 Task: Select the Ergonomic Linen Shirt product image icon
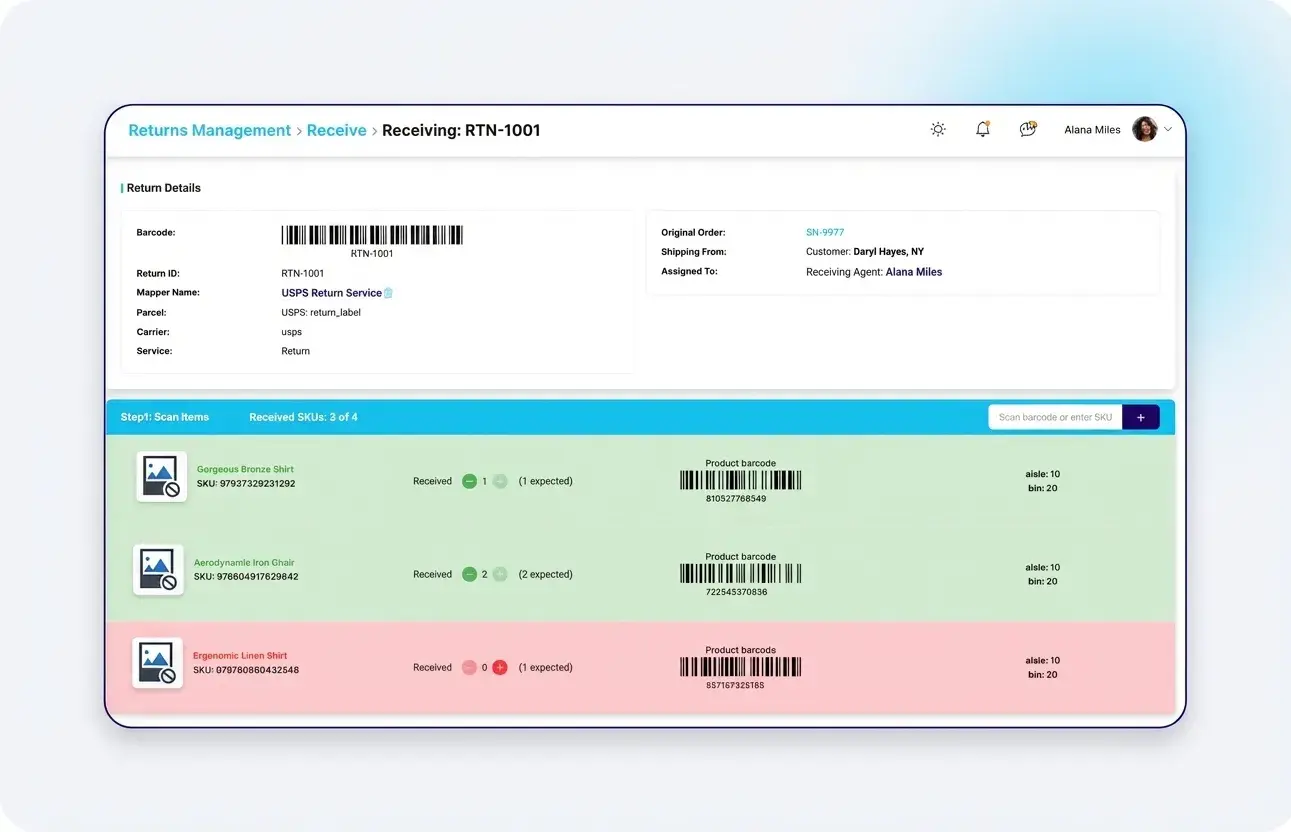(158, 663)
